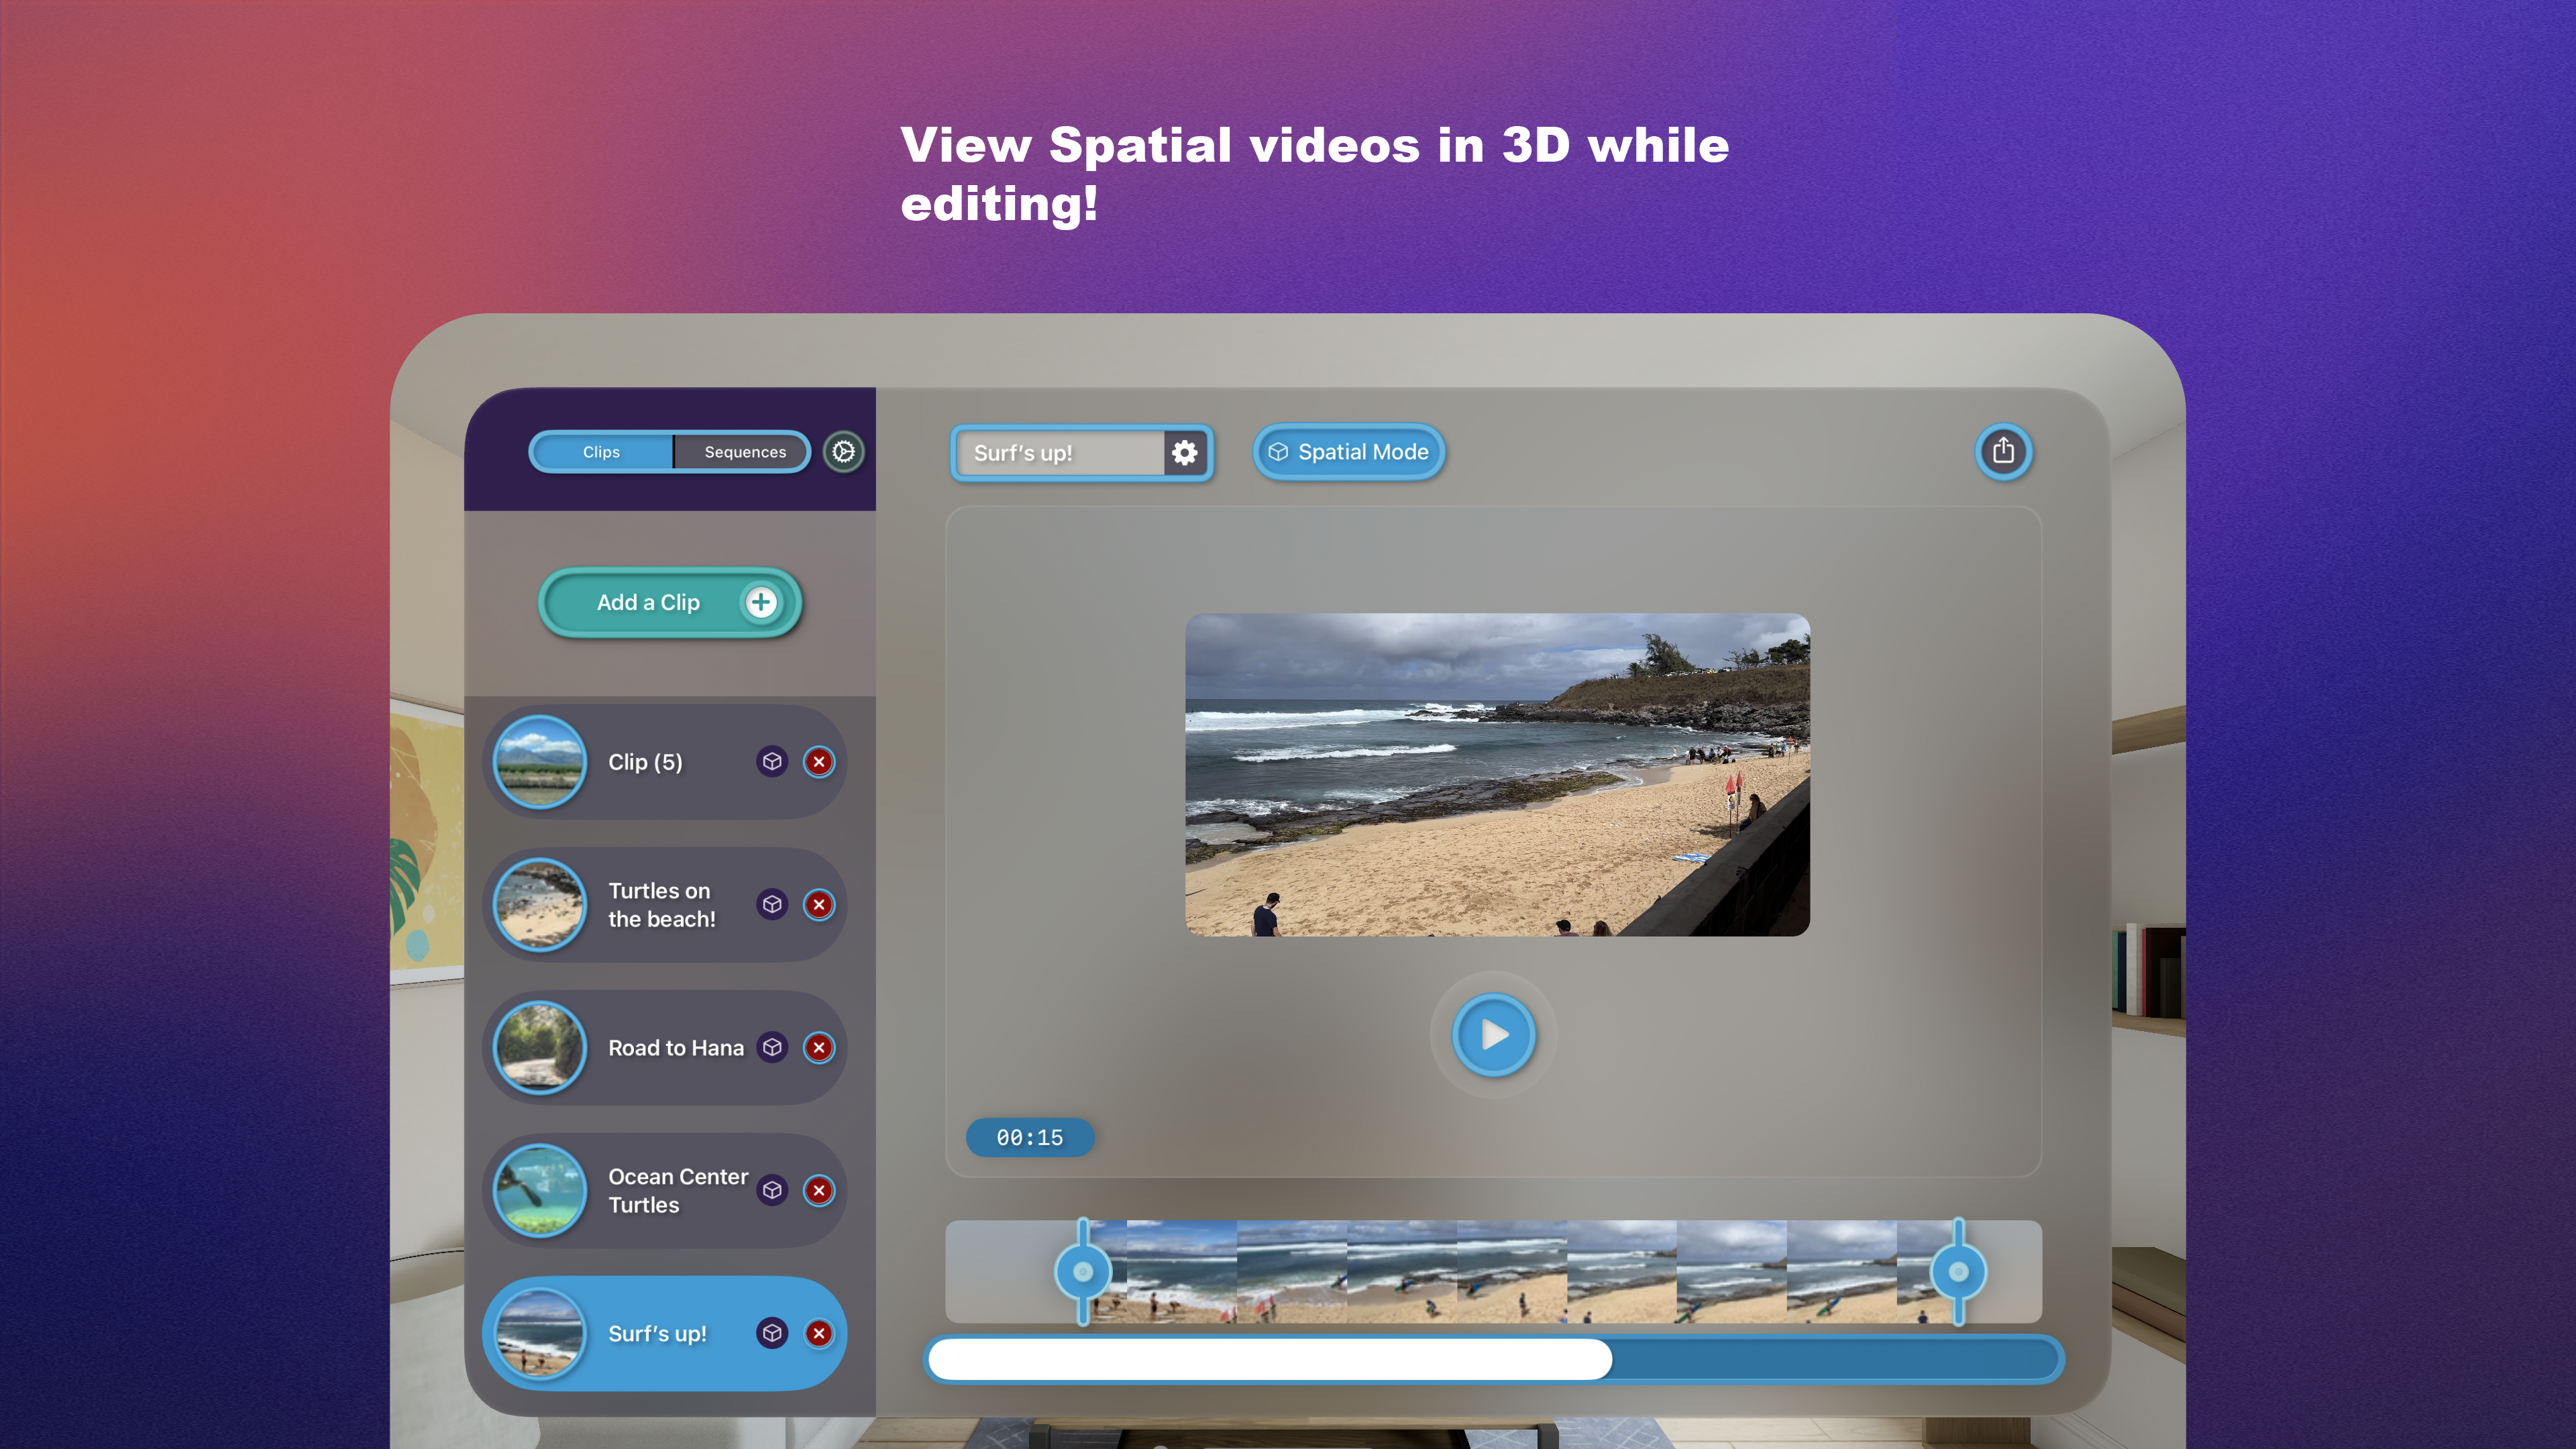Select Turtles on the beach! thumbnail

[x=540, y=905]
